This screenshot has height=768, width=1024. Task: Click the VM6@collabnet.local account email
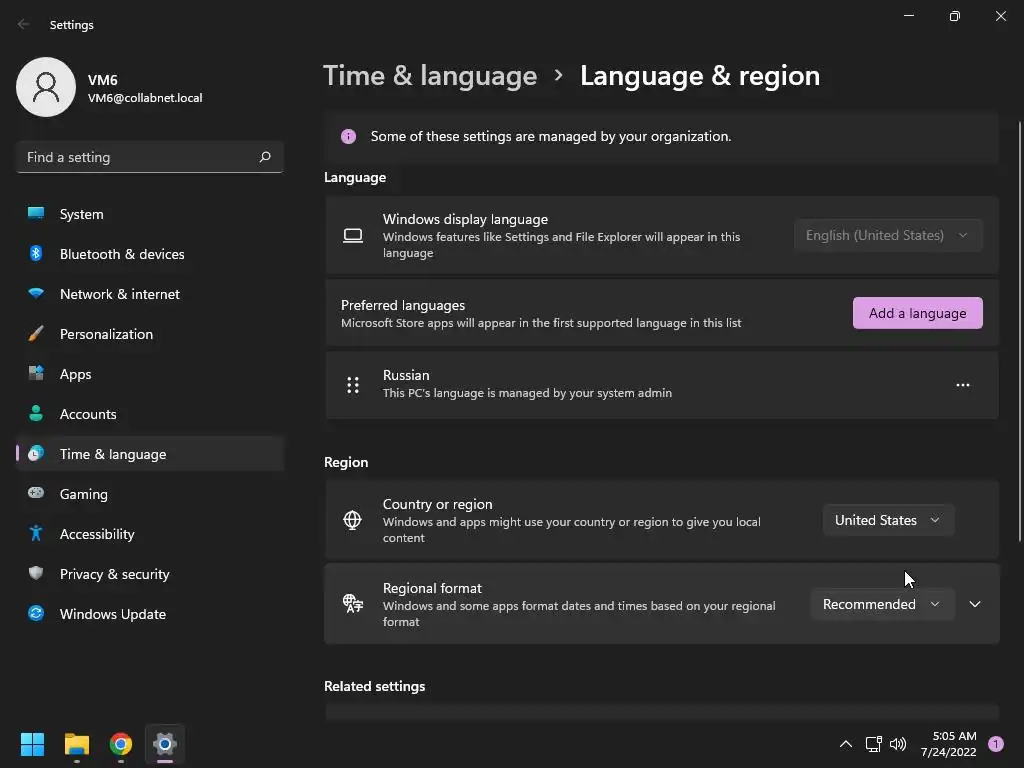tap(145, 98)
